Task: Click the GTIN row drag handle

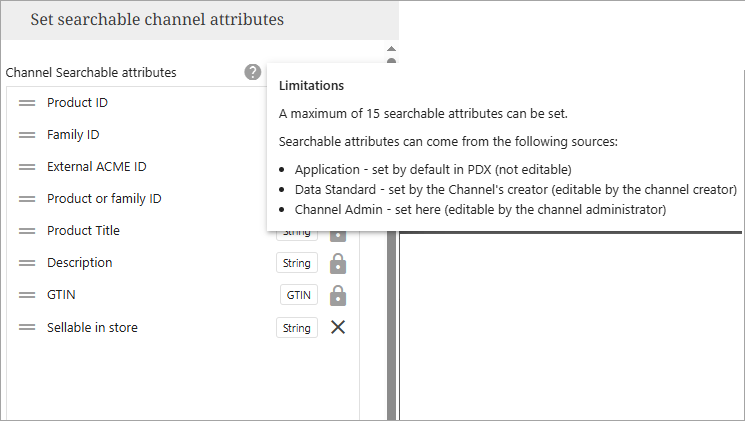Action: tap(27, 295)
